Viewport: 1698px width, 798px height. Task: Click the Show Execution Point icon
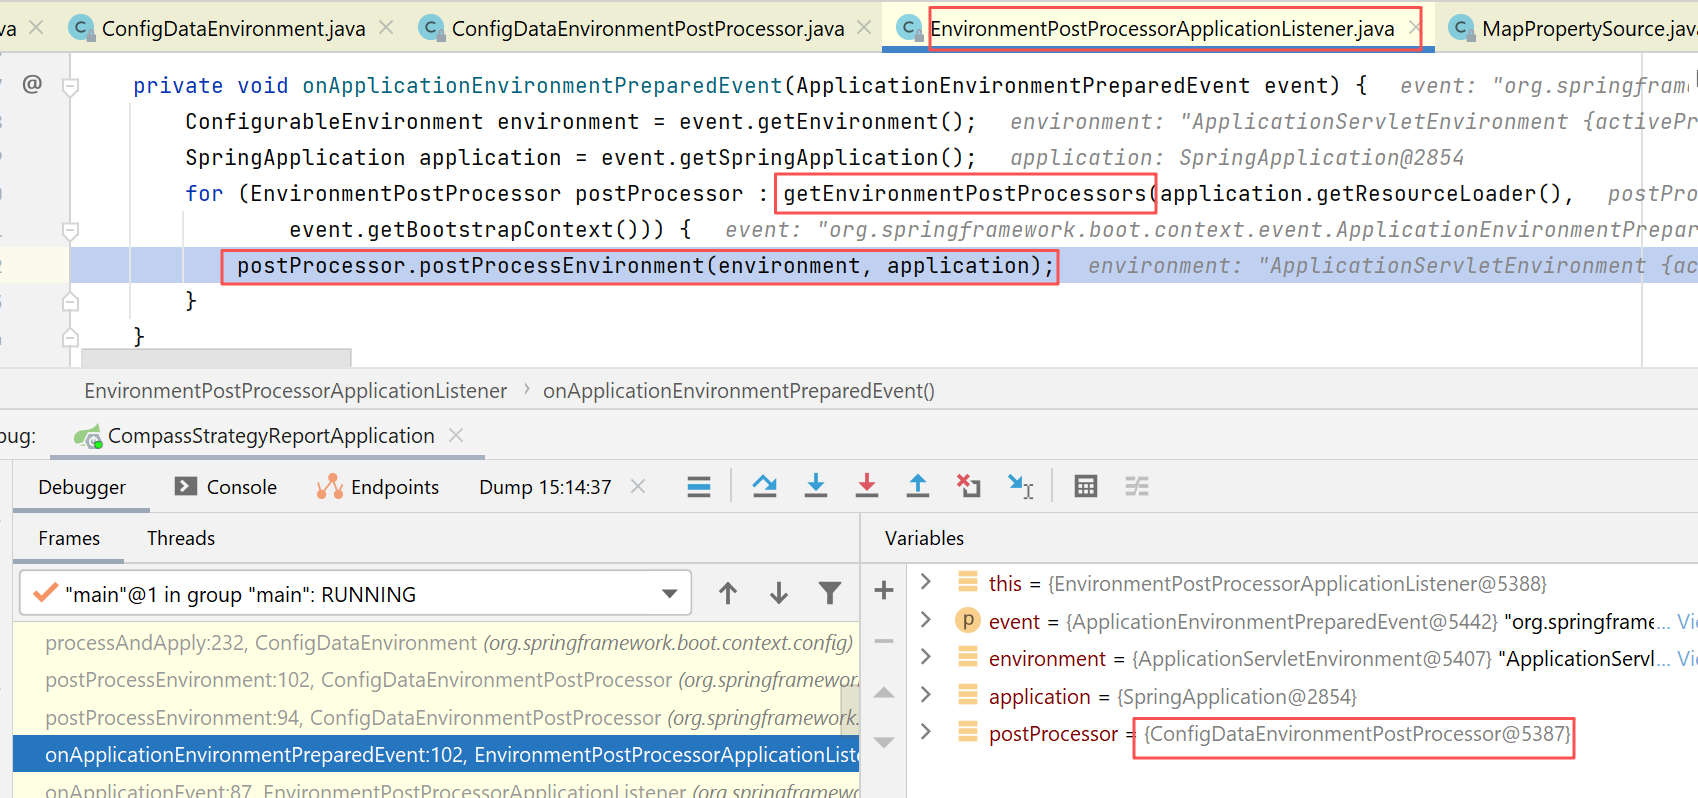pyautogui.click(x=699, y=487)
